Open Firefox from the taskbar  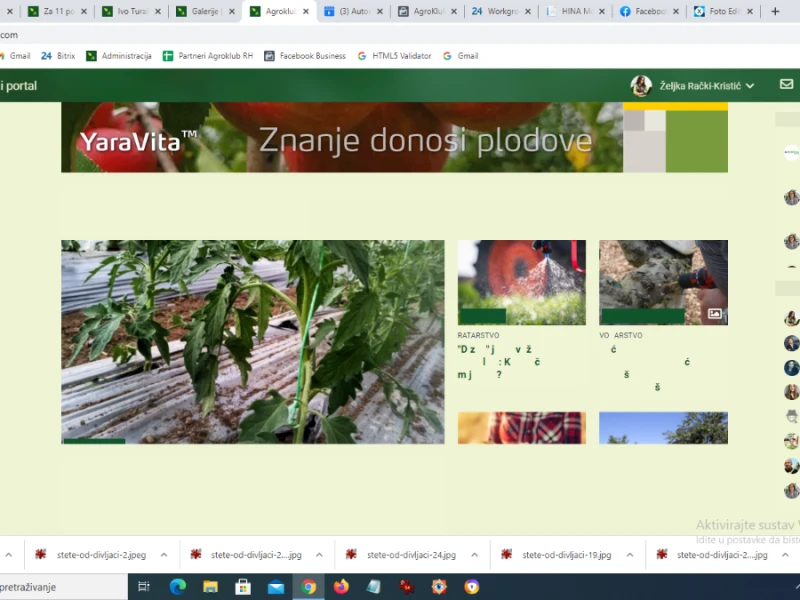pyautogui.click(x=341, y=587)
